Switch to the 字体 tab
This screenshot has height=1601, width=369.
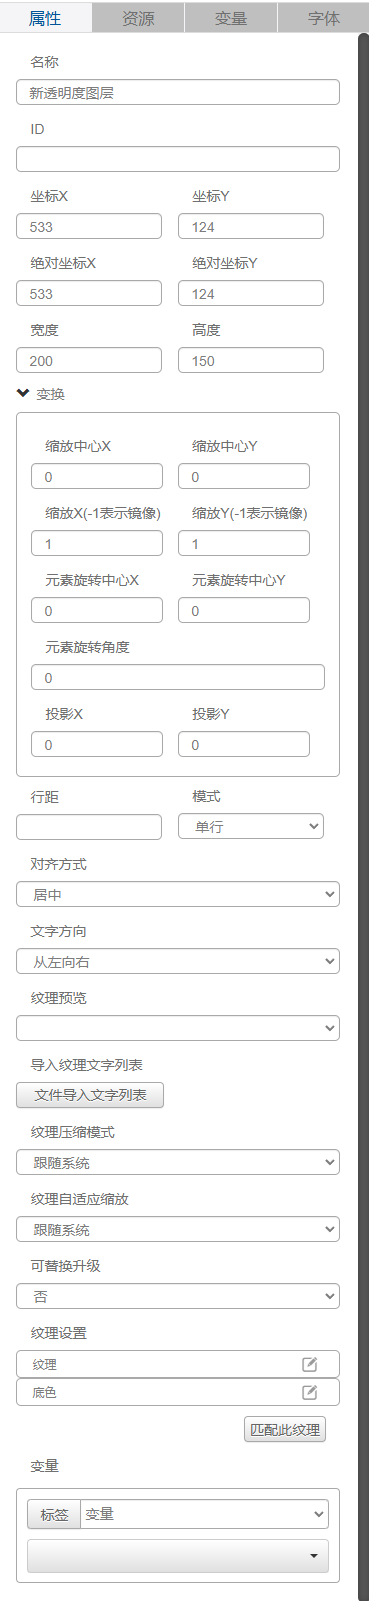click(323, 17)
